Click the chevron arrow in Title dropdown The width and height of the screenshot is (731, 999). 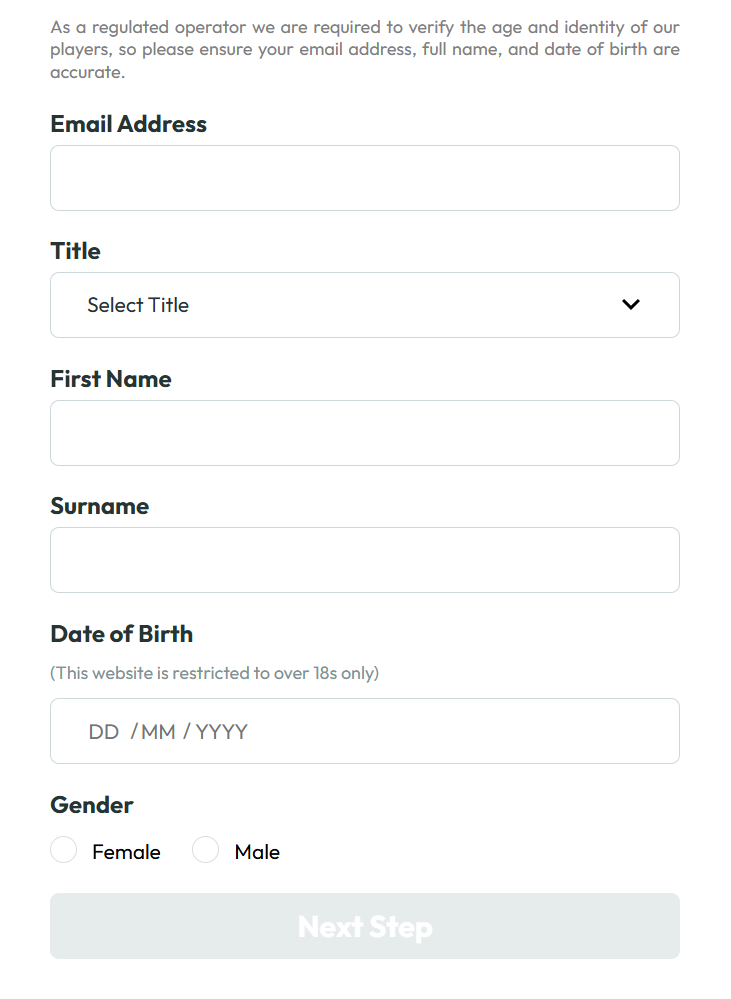tap(630, 305)
